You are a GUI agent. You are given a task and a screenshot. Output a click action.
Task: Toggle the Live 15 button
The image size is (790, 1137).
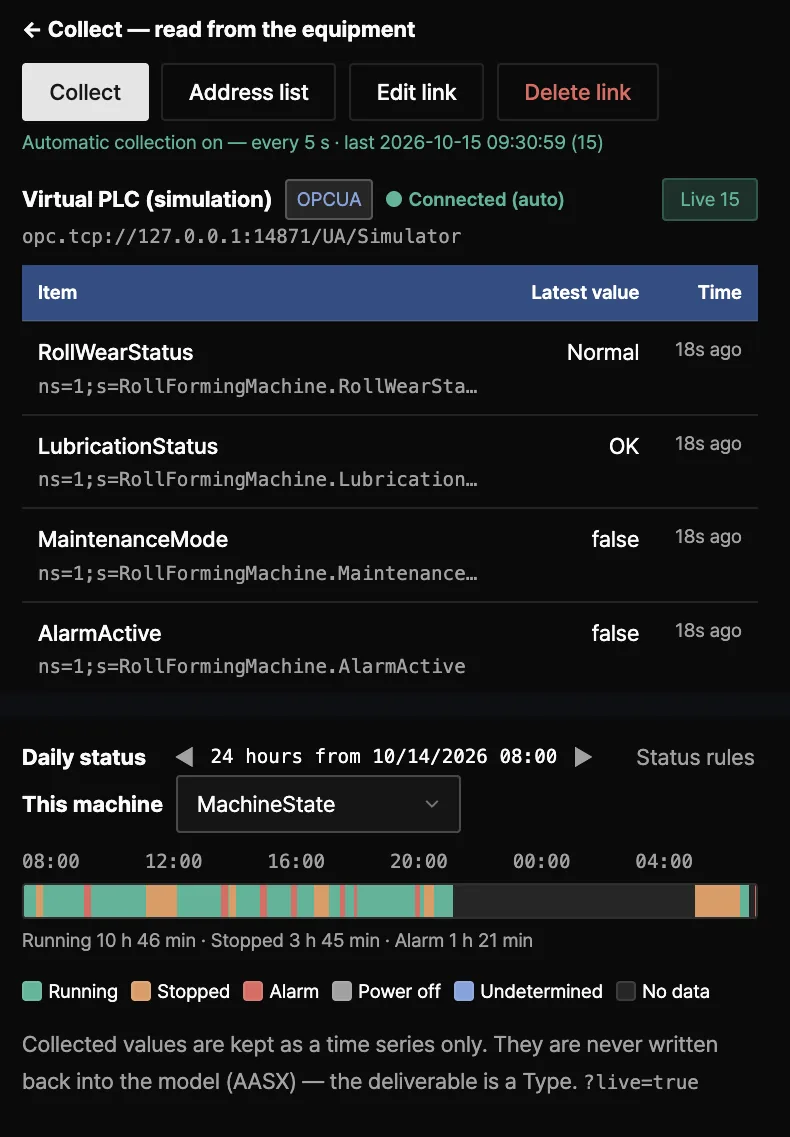click(709, 199)
